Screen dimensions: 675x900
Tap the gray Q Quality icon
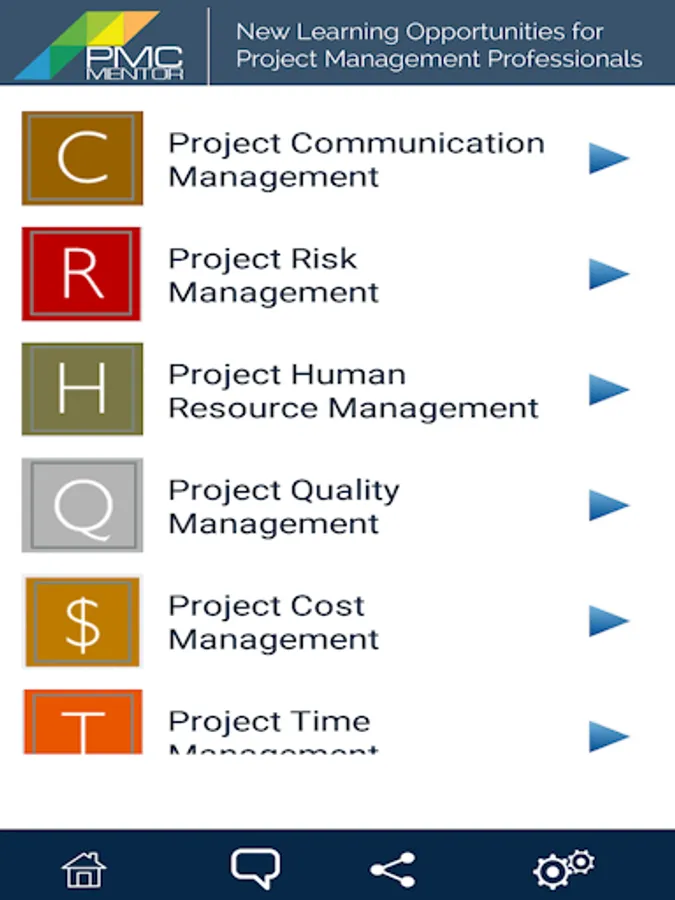pos(82,505)
